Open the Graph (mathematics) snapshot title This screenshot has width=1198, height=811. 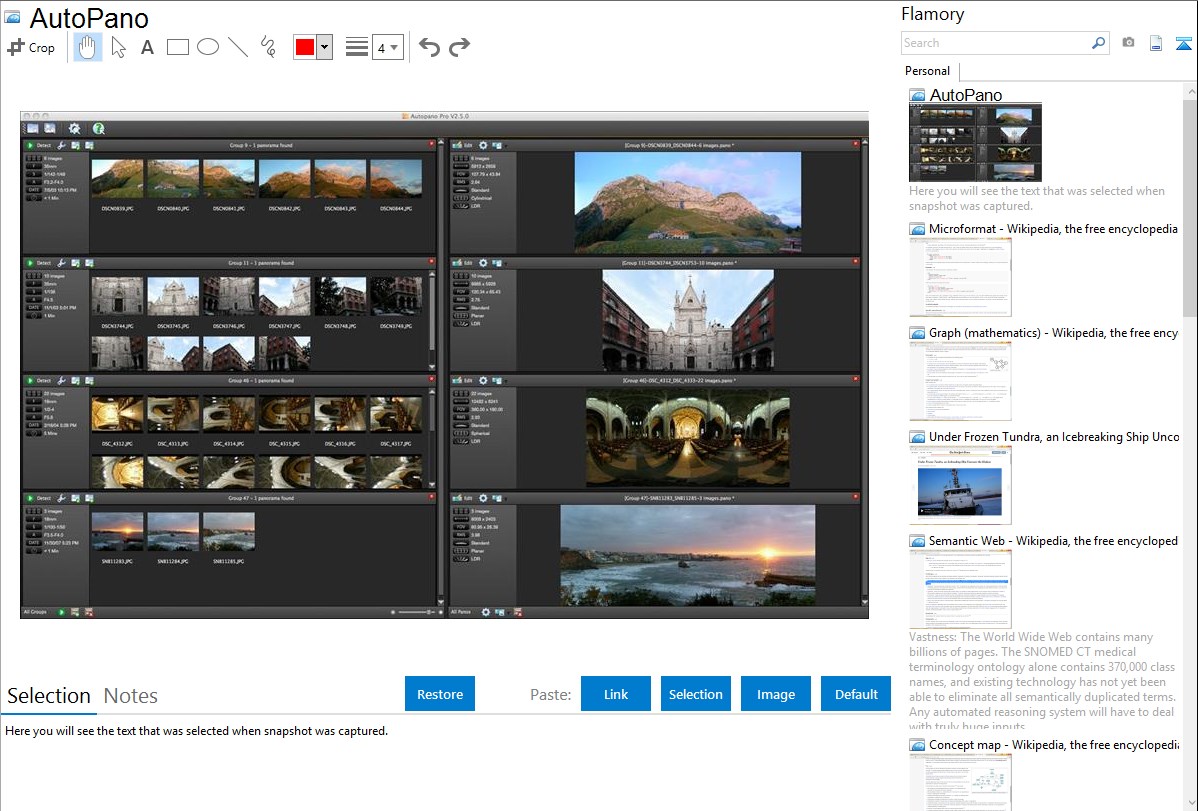click(1054, 333)
